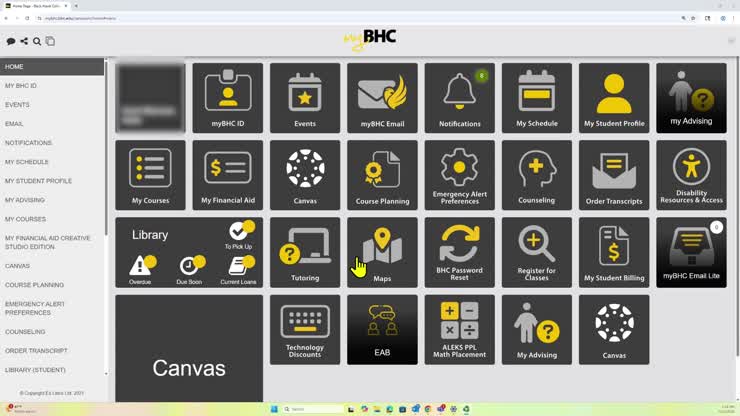Screen dimensions: 740x416
Task: Open the lowercase 'my Advising' tile
Action: (691, 98)
